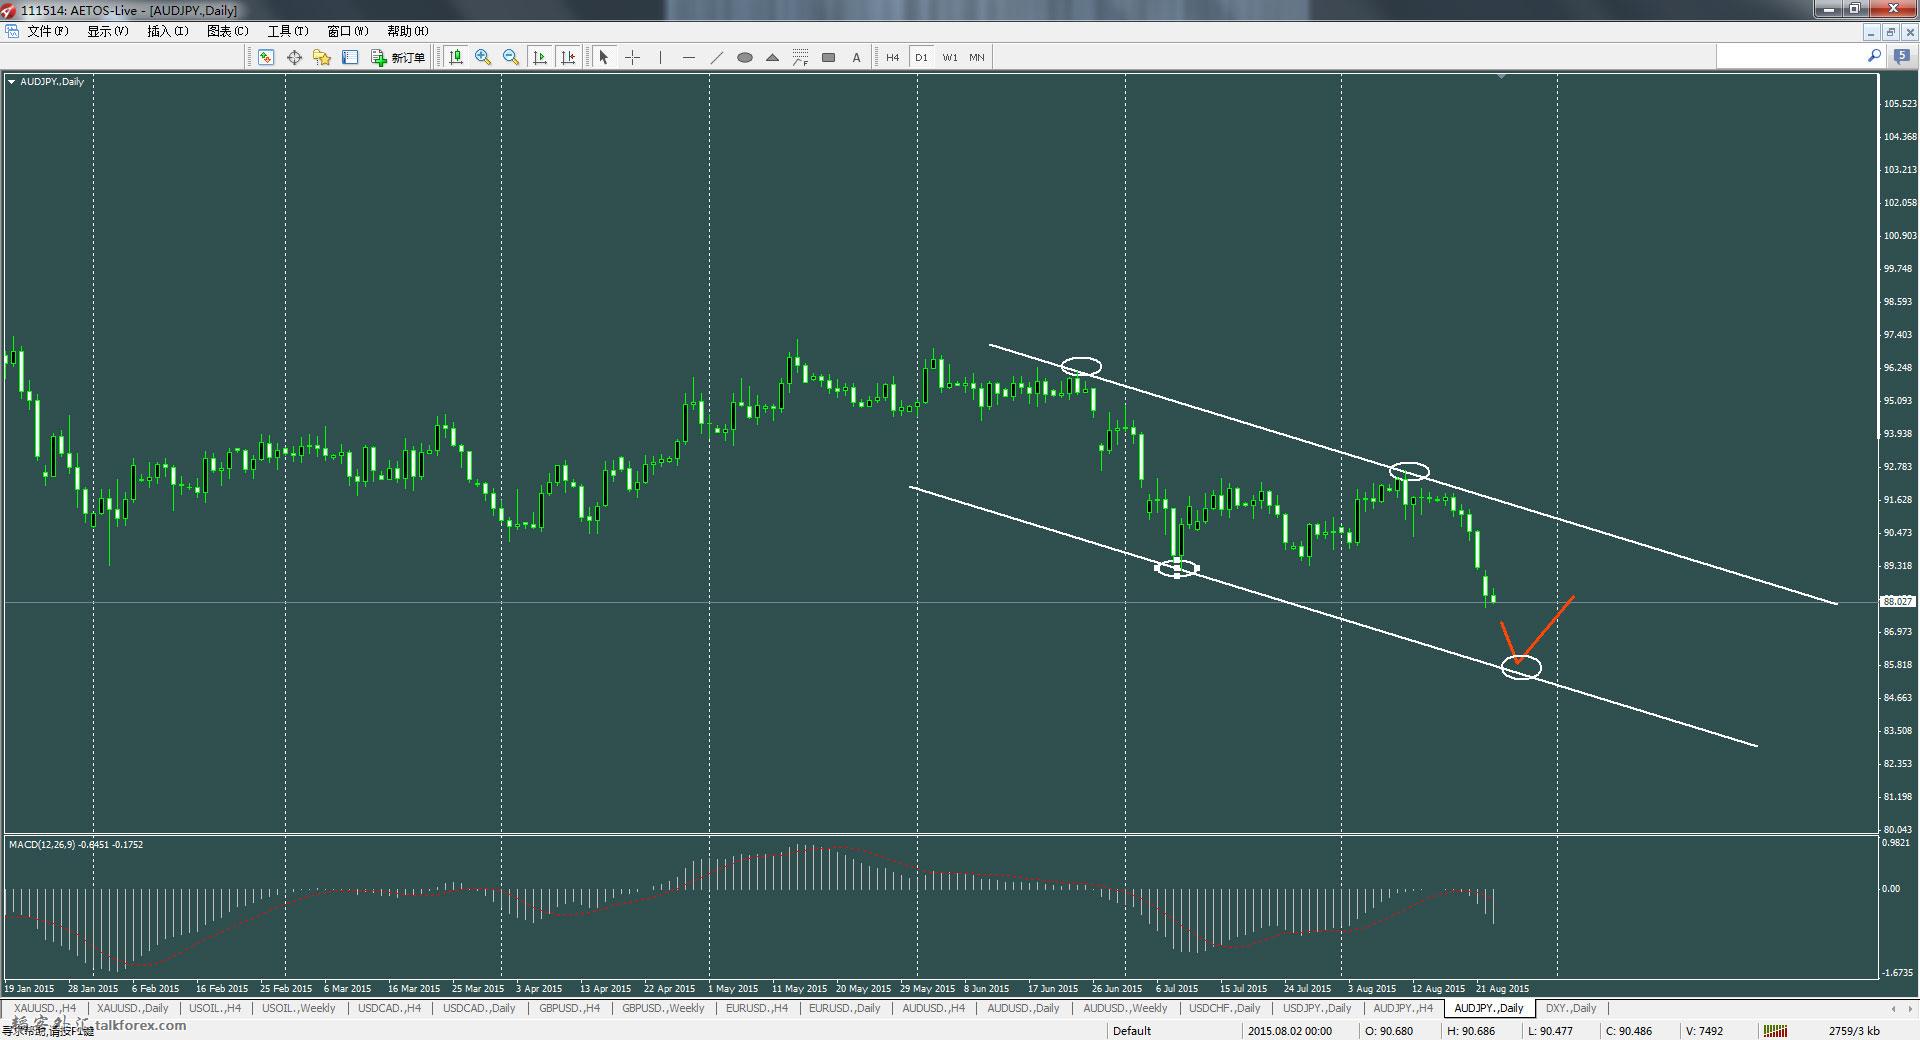Switch to the DXY.,Daily chart tab
The height and width of the screenshot is (1040, 1920).
tap(1571, 1008)
